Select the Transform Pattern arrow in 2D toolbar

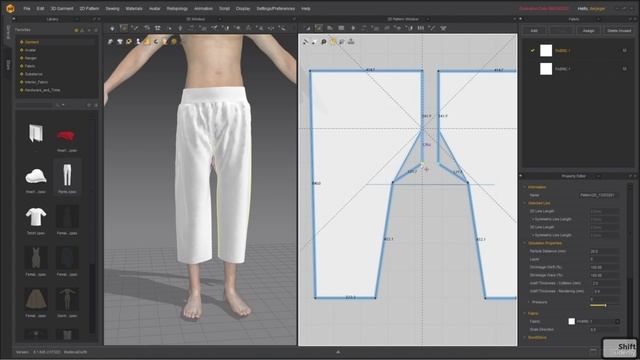(308, 28)
